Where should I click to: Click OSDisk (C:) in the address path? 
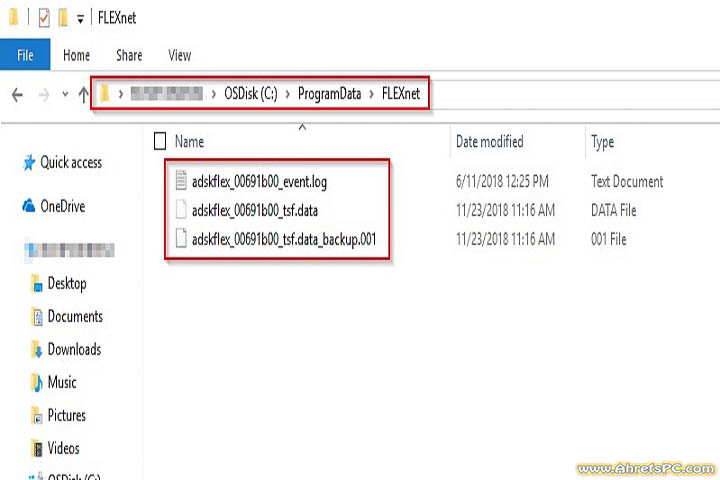tap(251, 94)
